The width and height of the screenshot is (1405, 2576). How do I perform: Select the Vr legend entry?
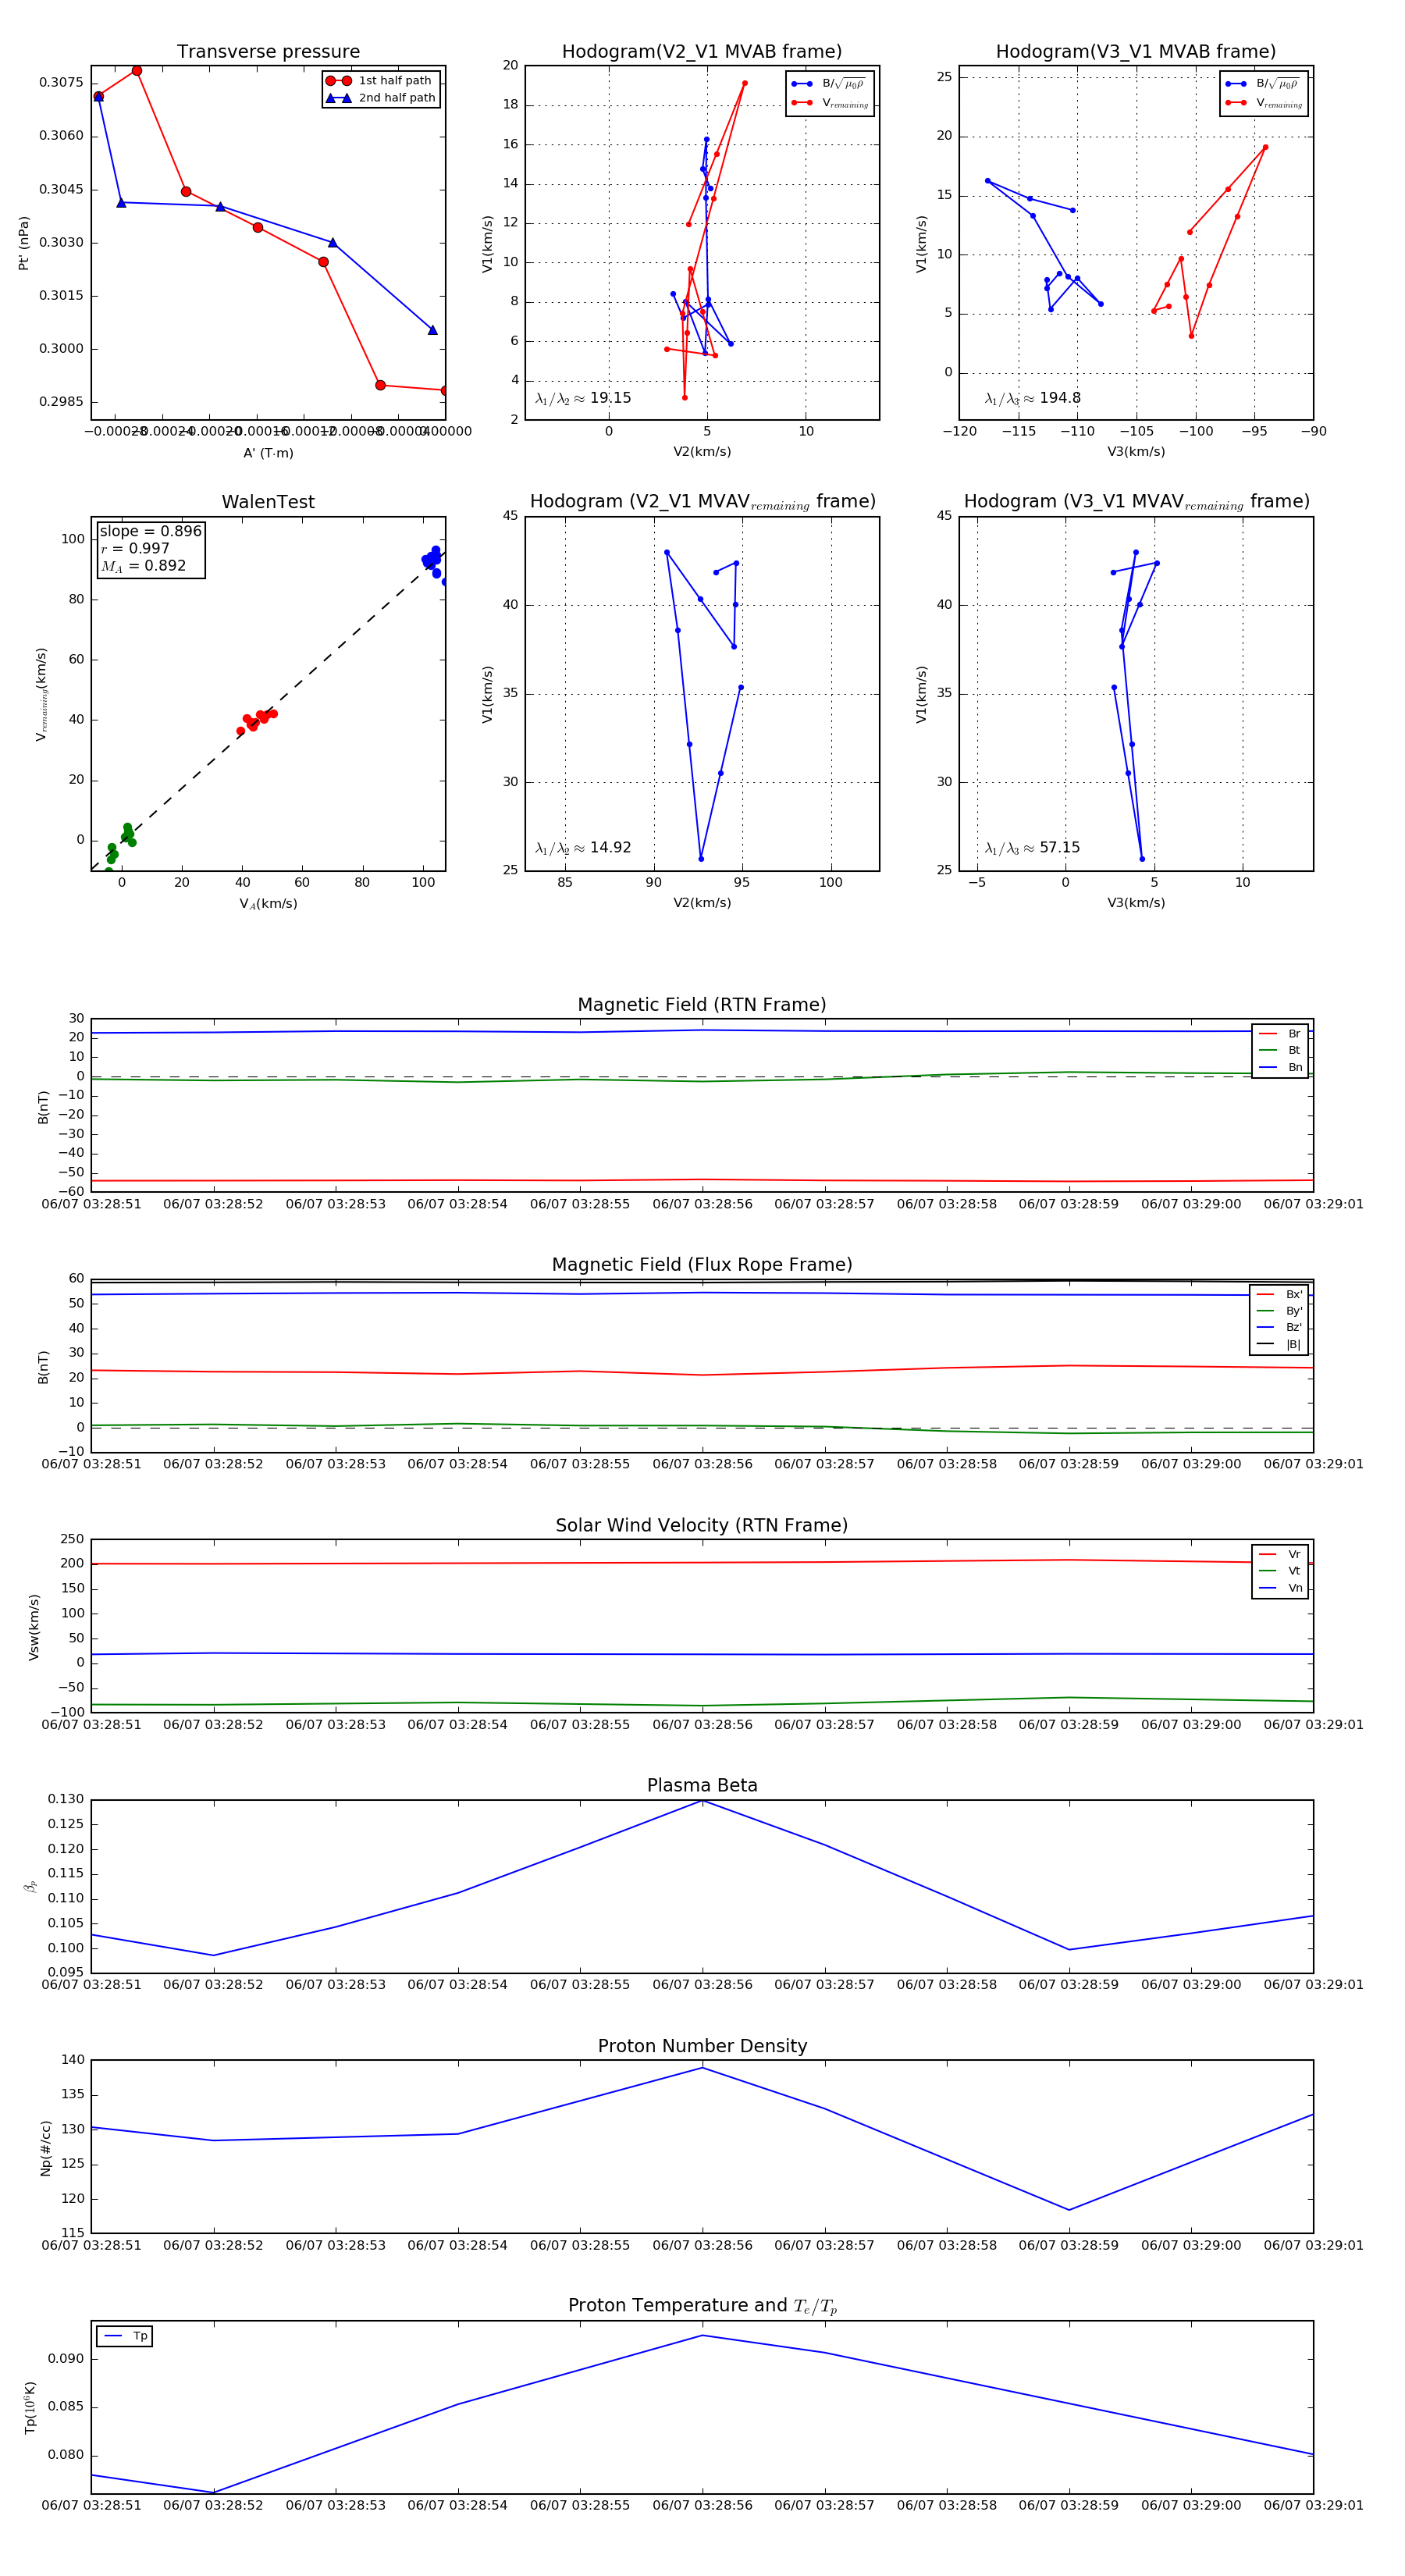pos(1280,1554)
